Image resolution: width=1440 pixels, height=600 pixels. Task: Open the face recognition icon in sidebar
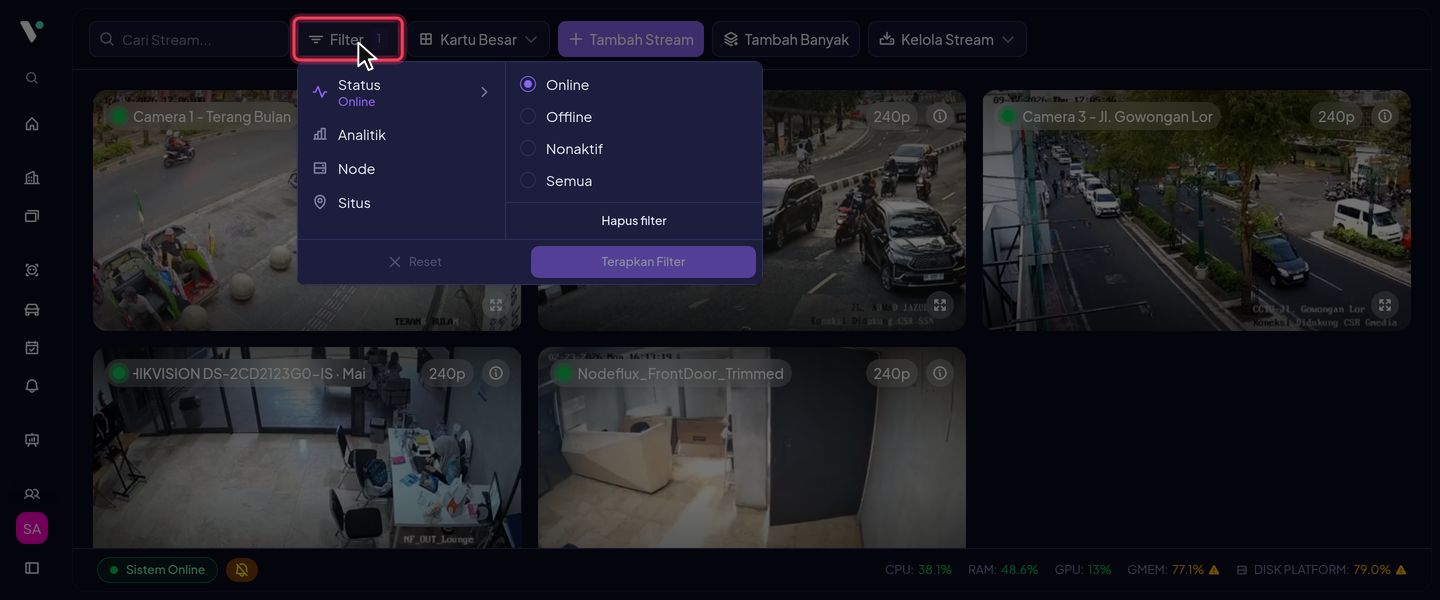pos(32,270)
